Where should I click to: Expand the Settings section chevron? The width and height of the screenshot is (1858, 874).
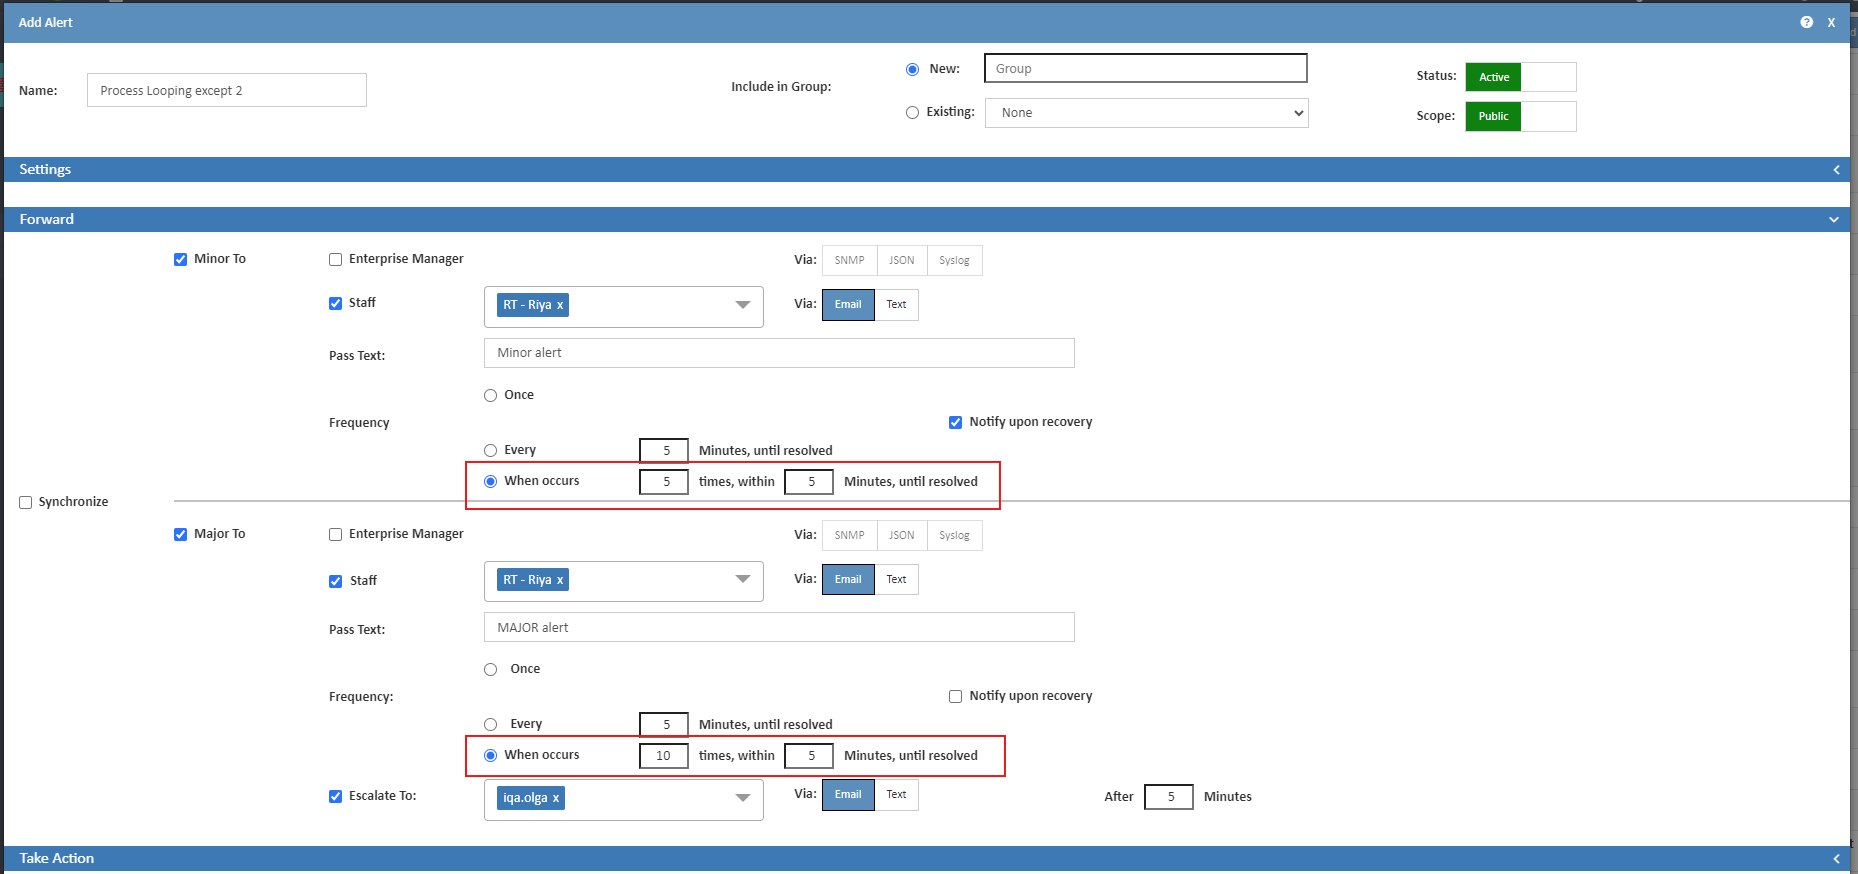1836,170
